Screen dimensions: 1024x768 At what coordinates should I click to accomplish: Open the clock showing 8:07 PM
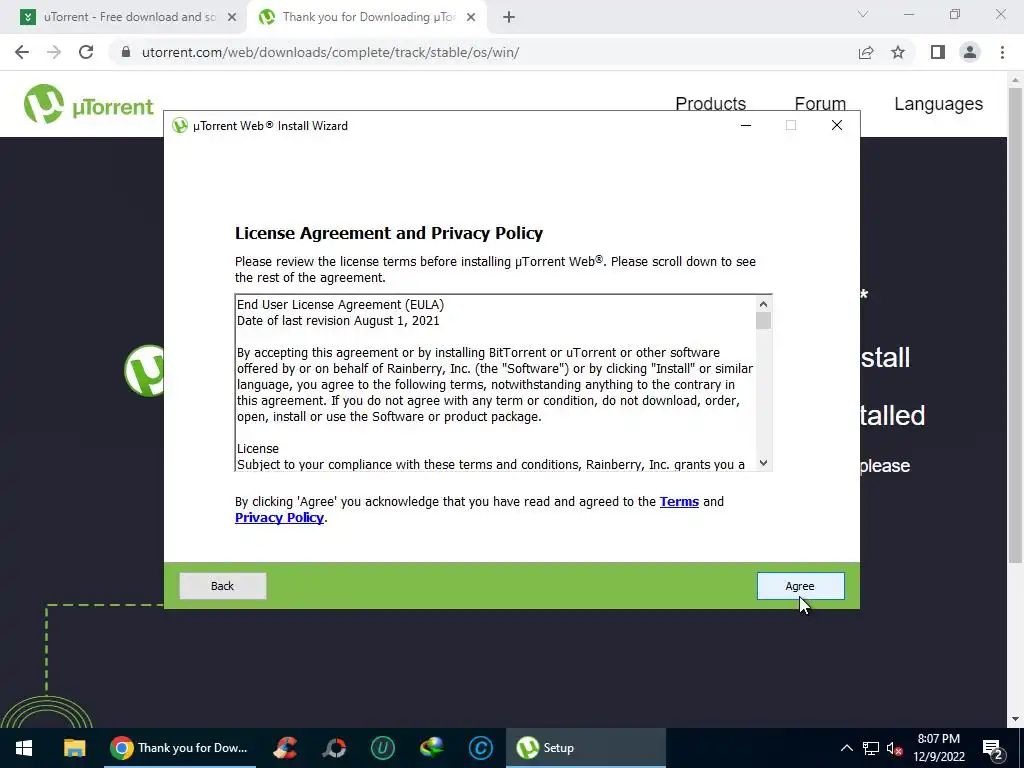pyautogui.click(x=939, y=748)
